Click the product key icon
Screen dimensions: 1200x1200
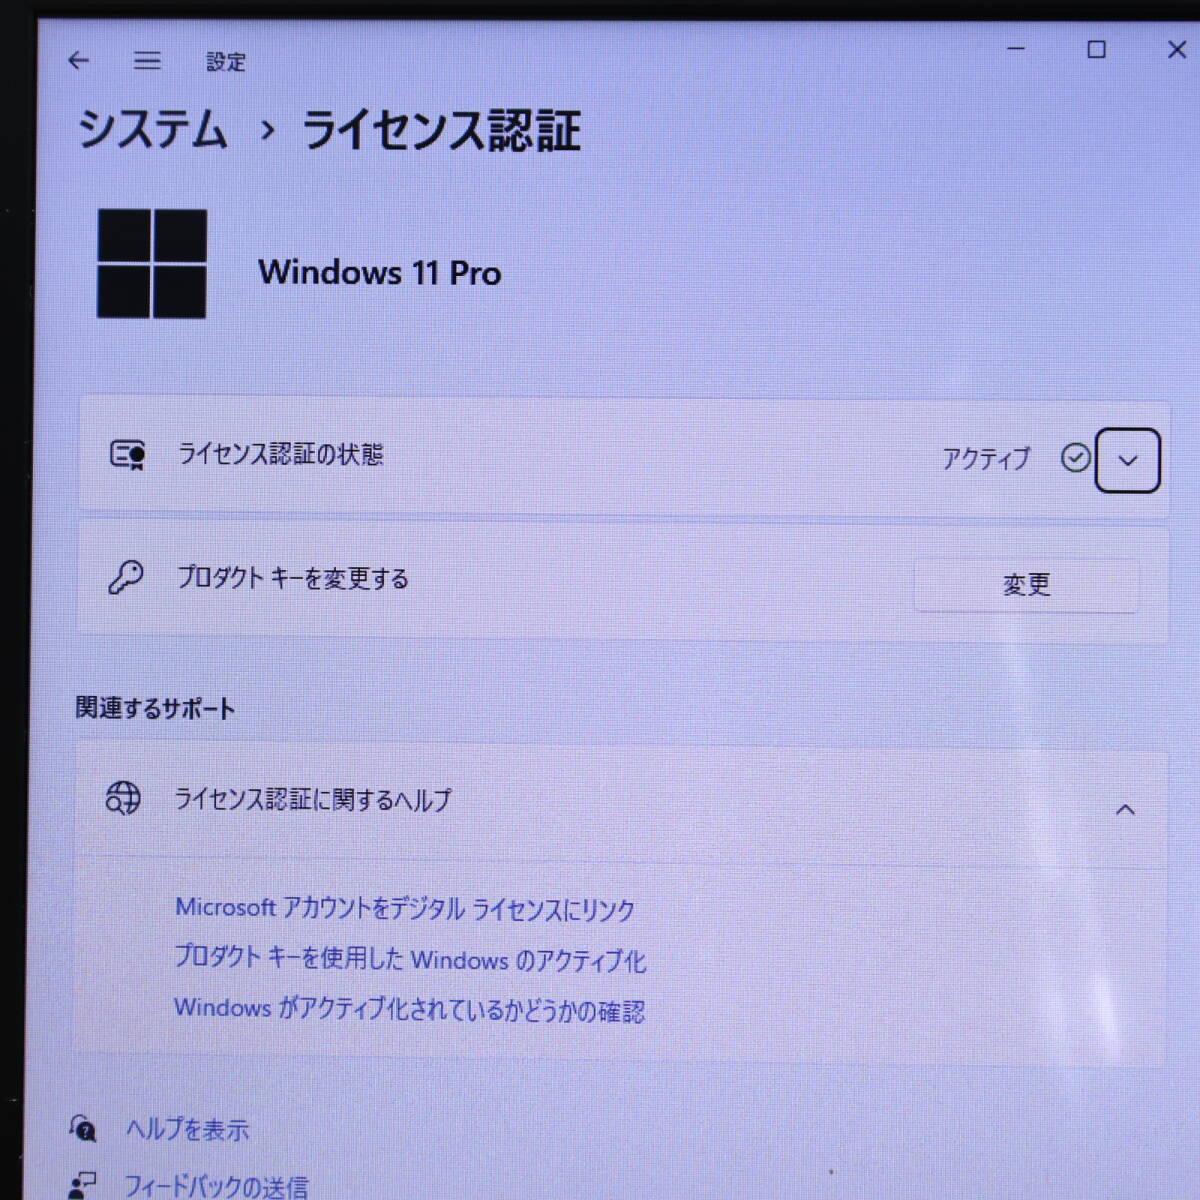pyautogui.click(x=126, y=577)
